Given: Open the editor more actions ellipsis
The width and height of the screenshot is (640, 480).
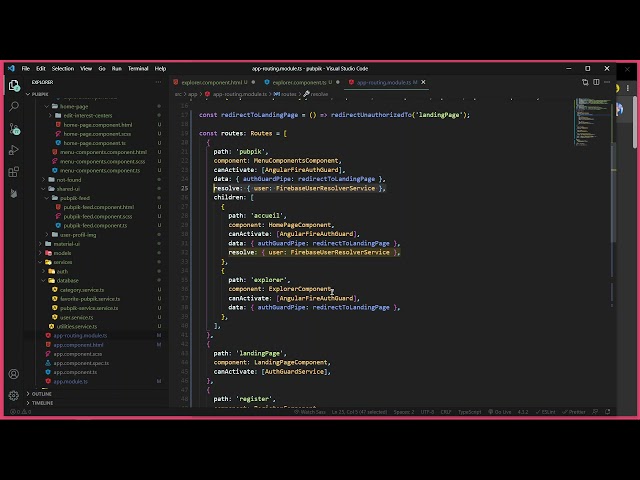Looking at the screenshot, I should tap(607, 82).
